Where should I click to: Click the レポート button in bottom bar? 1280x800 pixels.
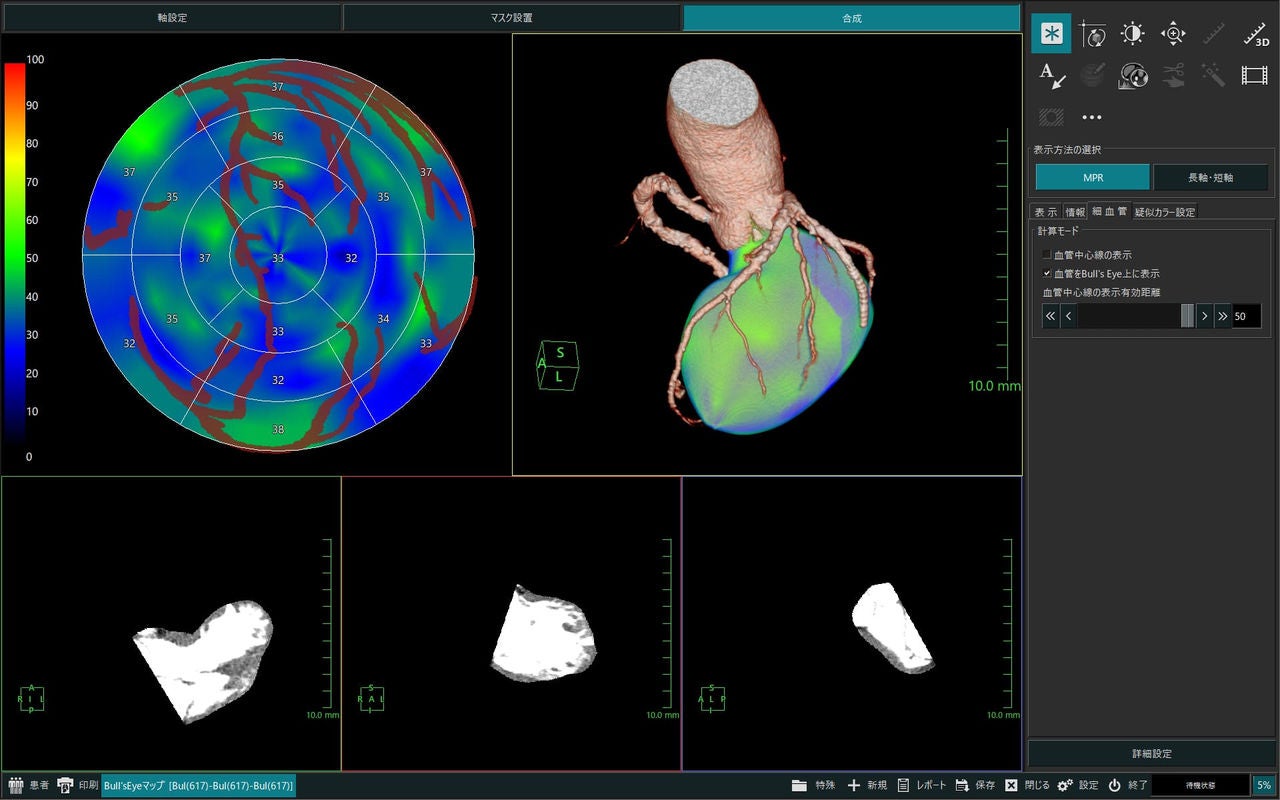pos(921,785)
